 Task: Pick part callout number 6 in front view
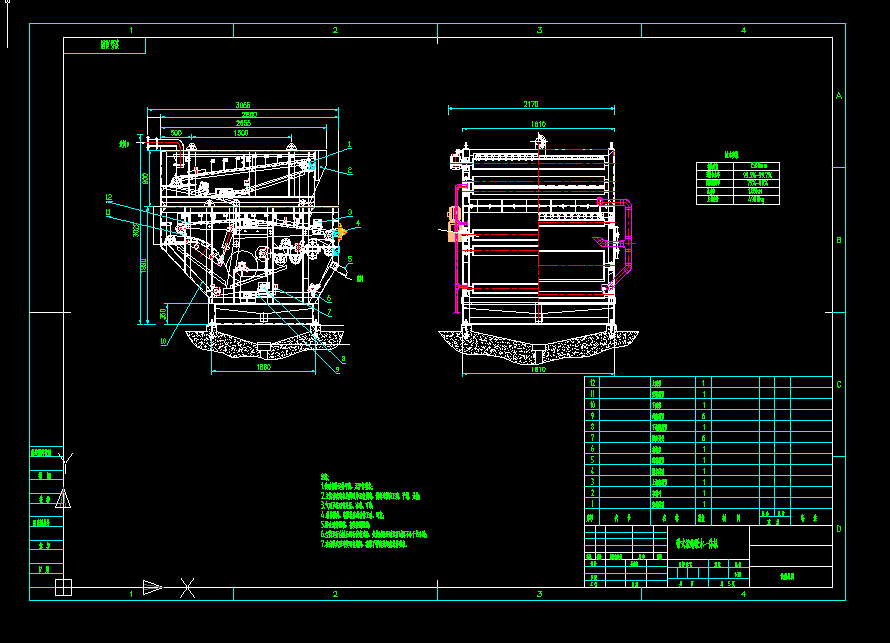click(x=329, y=298)
